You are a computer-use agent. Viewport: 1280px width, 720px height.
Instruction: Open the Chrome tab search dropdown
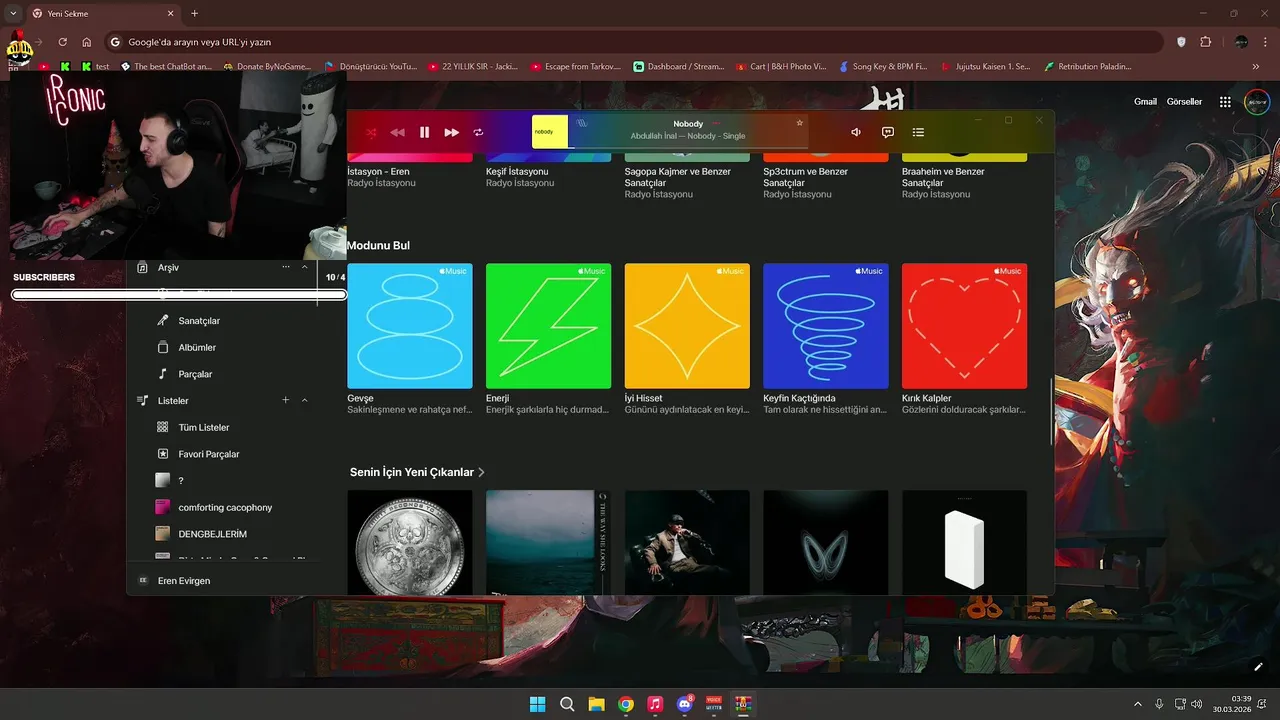13,13
